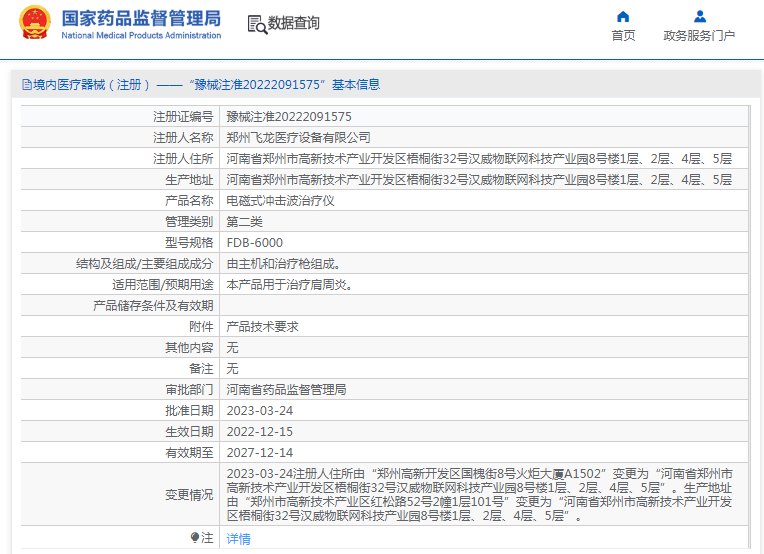Open the 数据查询 search icon
Image resolution: width=764 pixels, height=554 pixels.
coord(257,24)
